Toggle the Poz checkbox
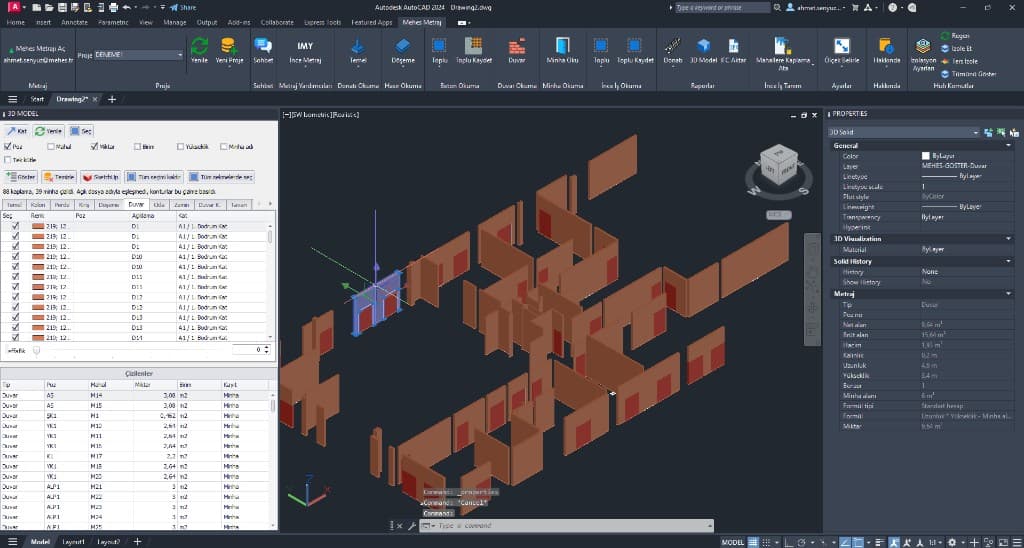The width and height of the screenshot is (1024, 548). (8, 146)
